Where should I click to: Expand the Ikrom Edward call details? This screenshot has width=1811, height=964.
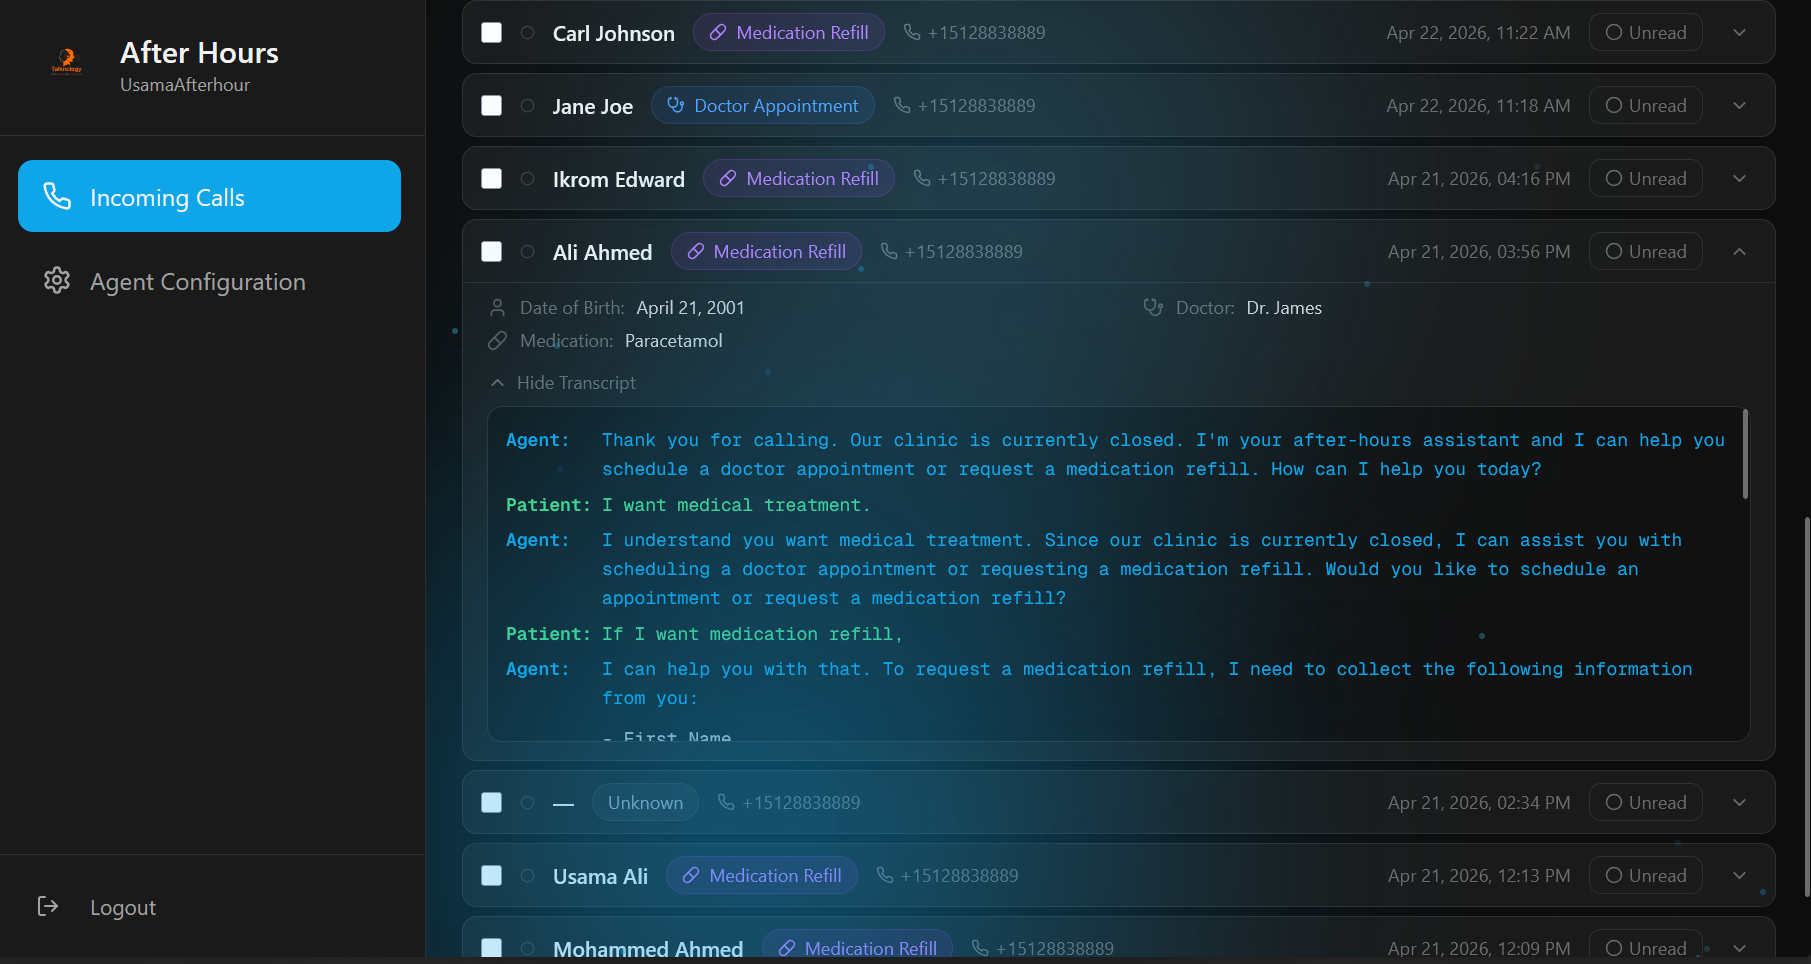(x=1739, y=179)
